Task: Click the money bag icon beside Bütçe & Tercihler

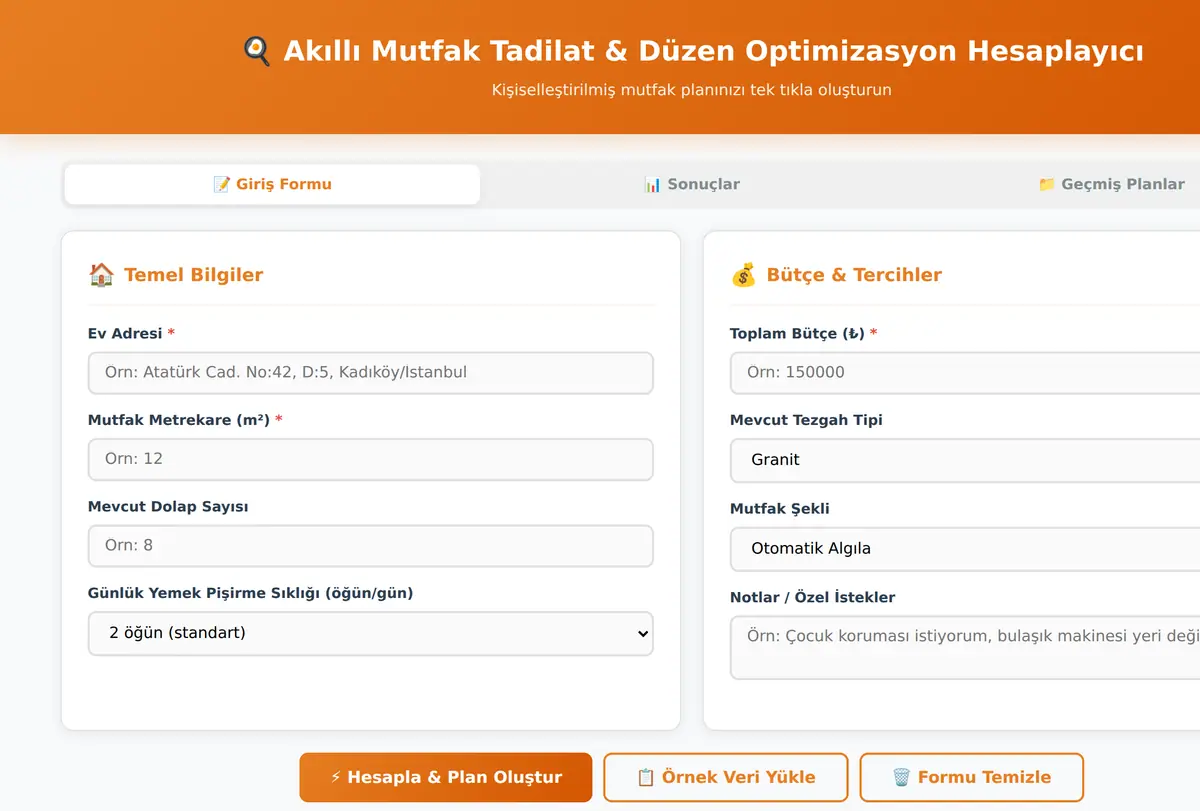Action: click(x=743, y=275)
